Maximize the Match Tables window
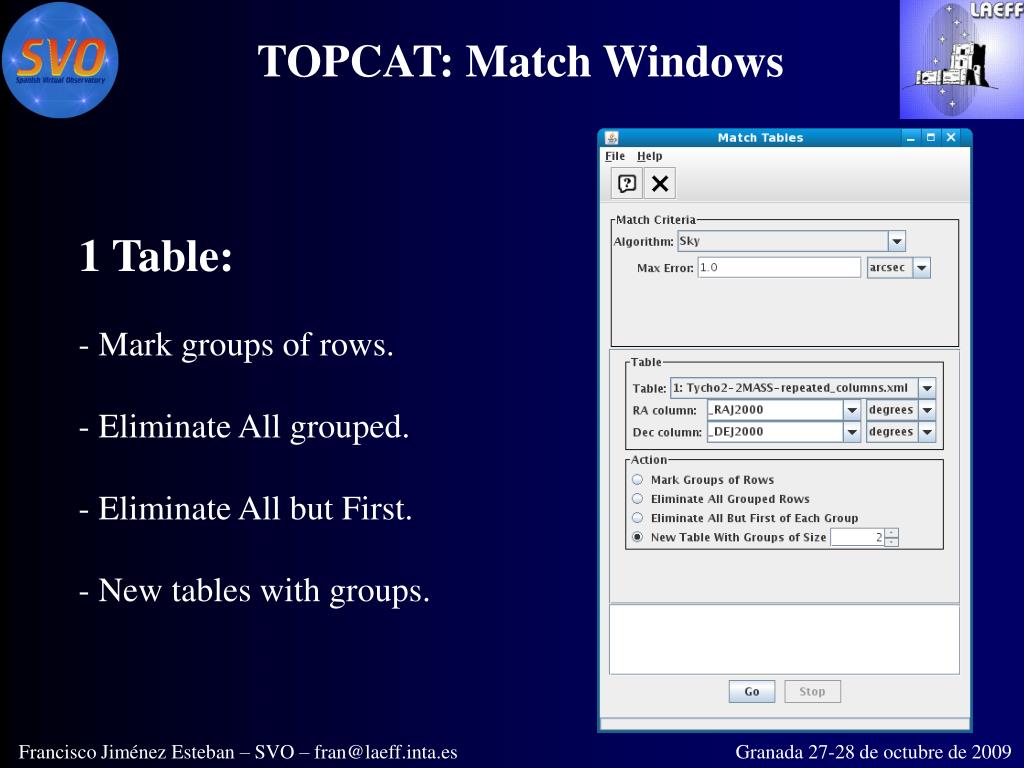The width and height of the screenshot is (1024, 768). pyautogui.click(x=931, y=137)
